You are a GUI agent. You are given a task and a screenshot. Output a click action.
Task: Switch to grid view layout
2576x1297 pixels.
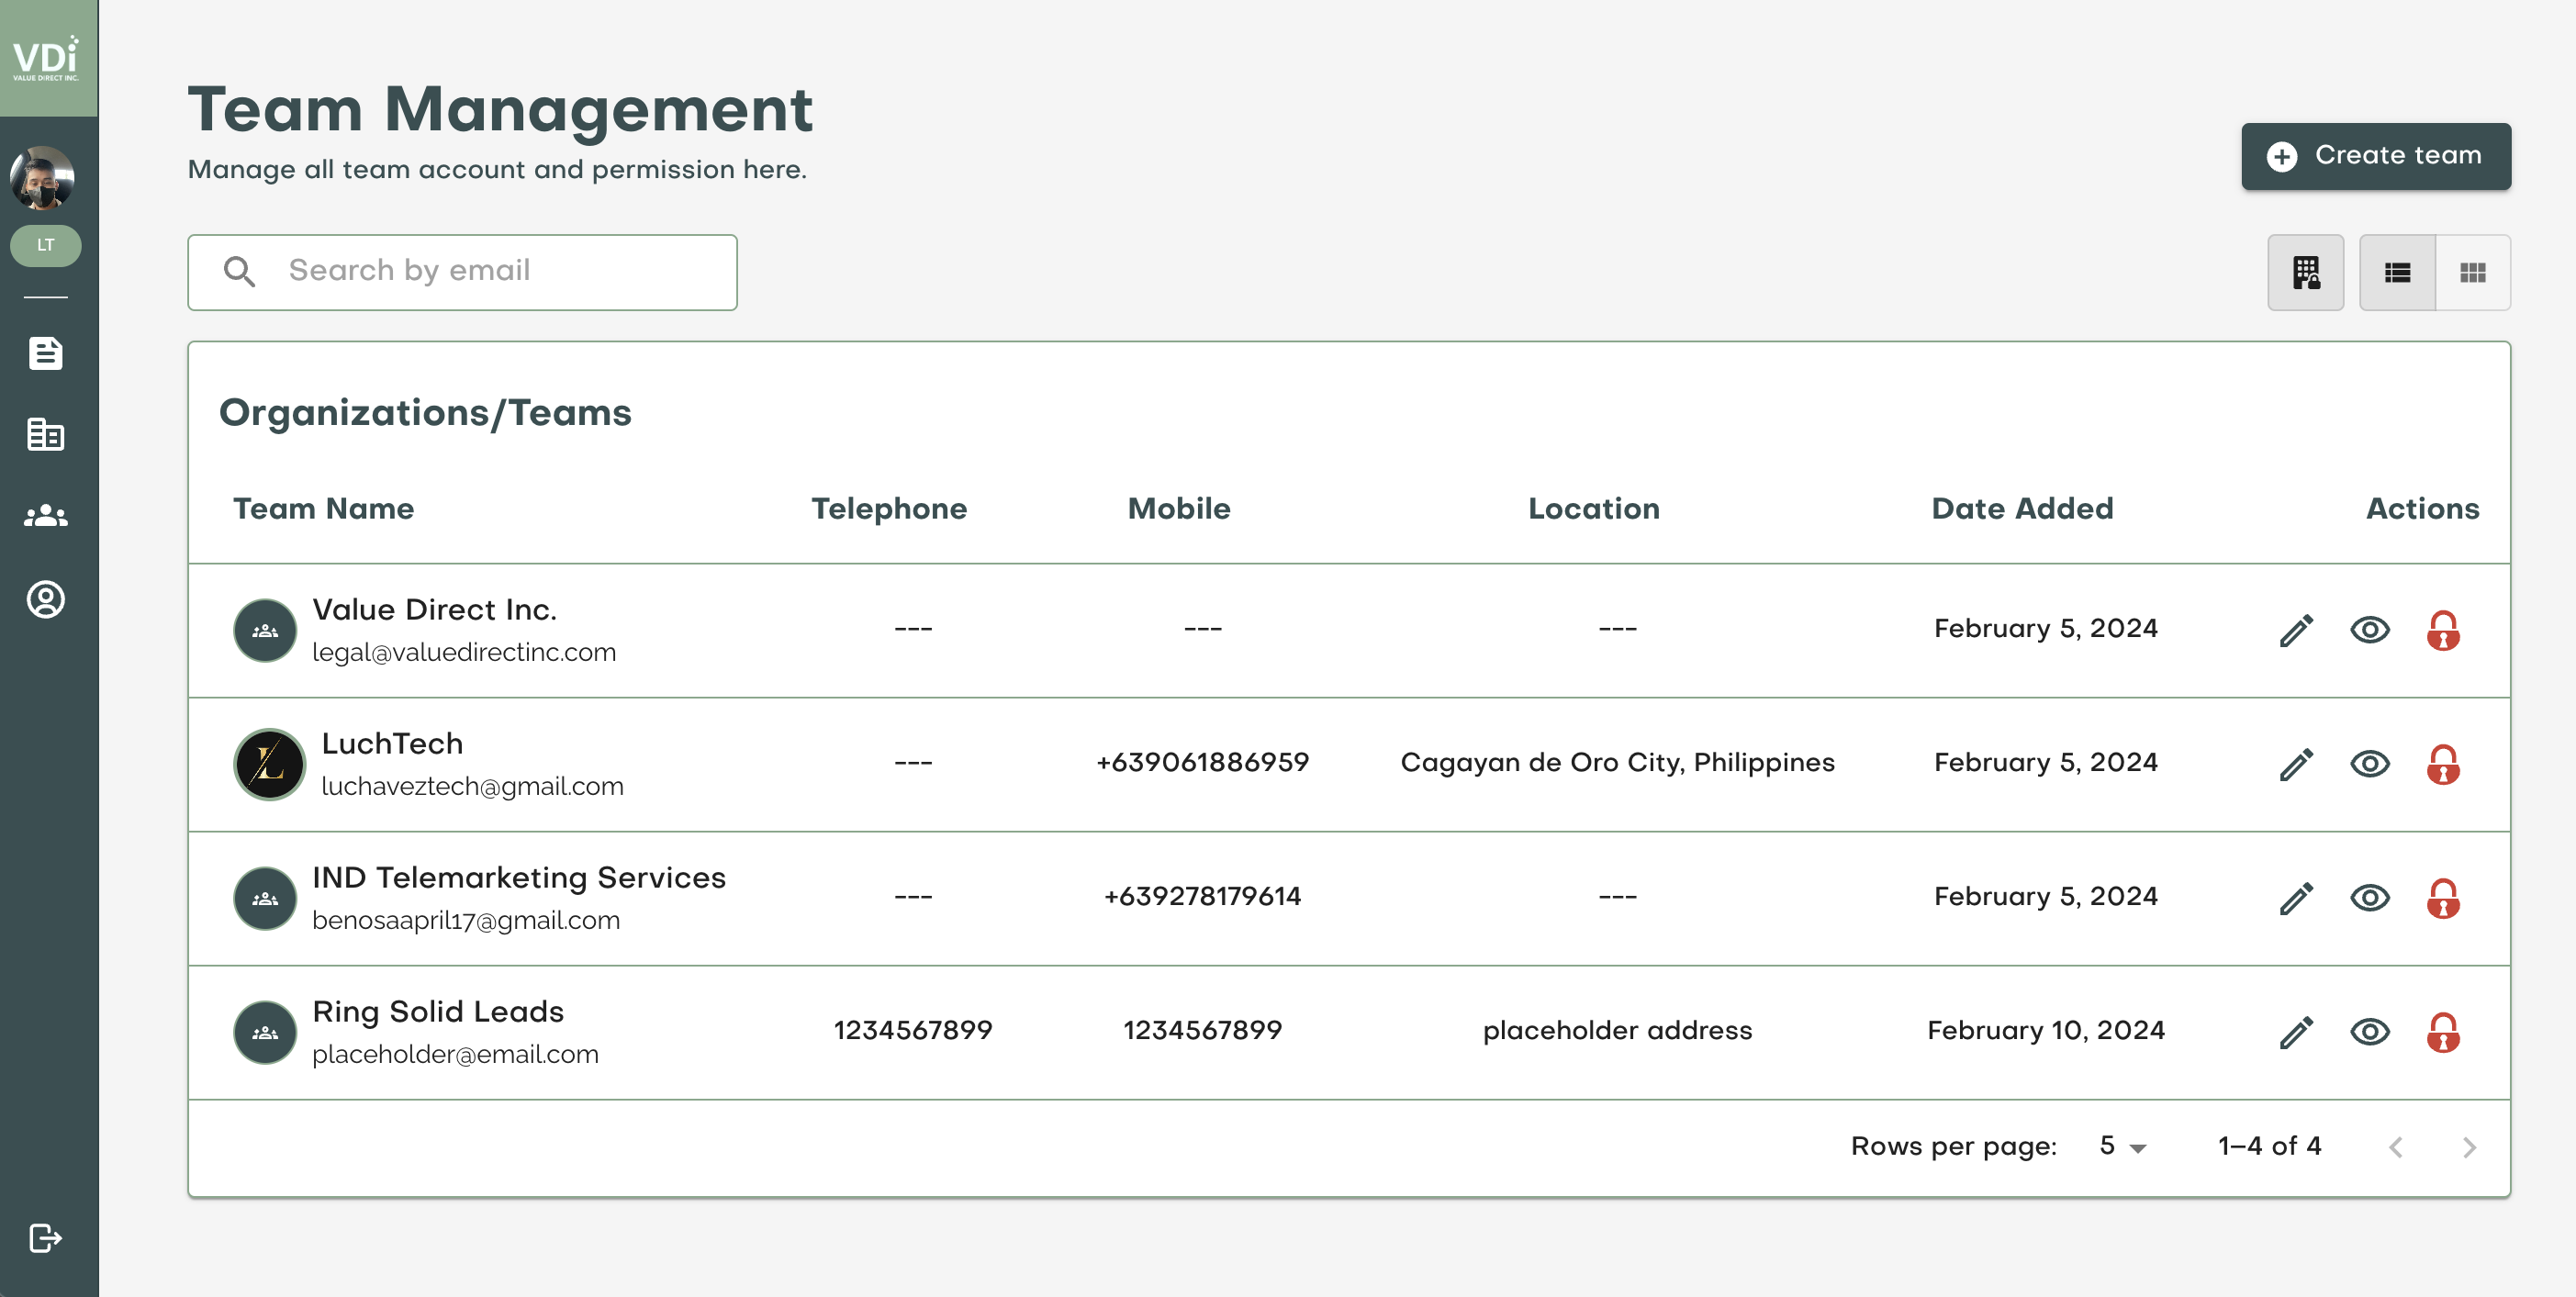point(2474,271)
